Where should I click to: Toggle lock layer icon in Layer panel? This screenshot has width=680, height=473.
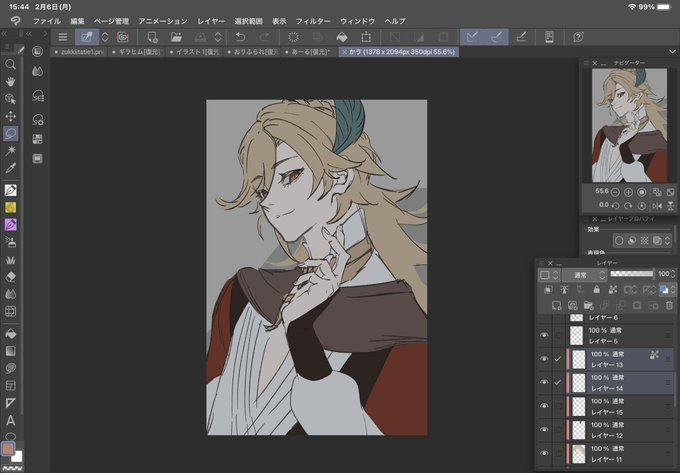[597, 290]
